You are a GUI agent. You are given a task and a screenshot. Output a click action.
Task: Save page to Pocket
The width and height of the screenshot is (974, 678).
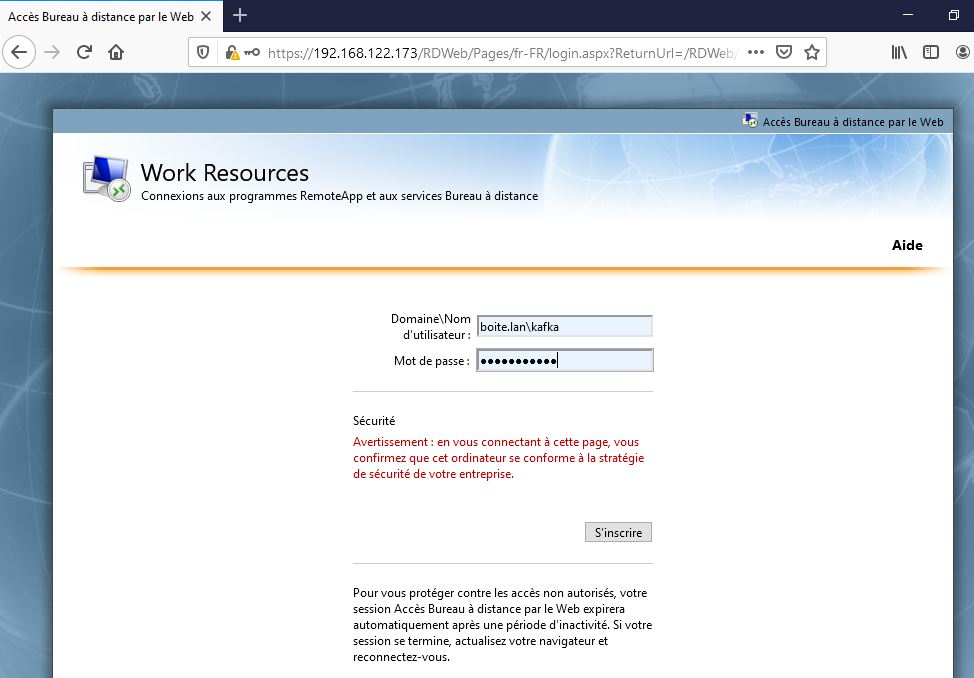pos(785,52)
